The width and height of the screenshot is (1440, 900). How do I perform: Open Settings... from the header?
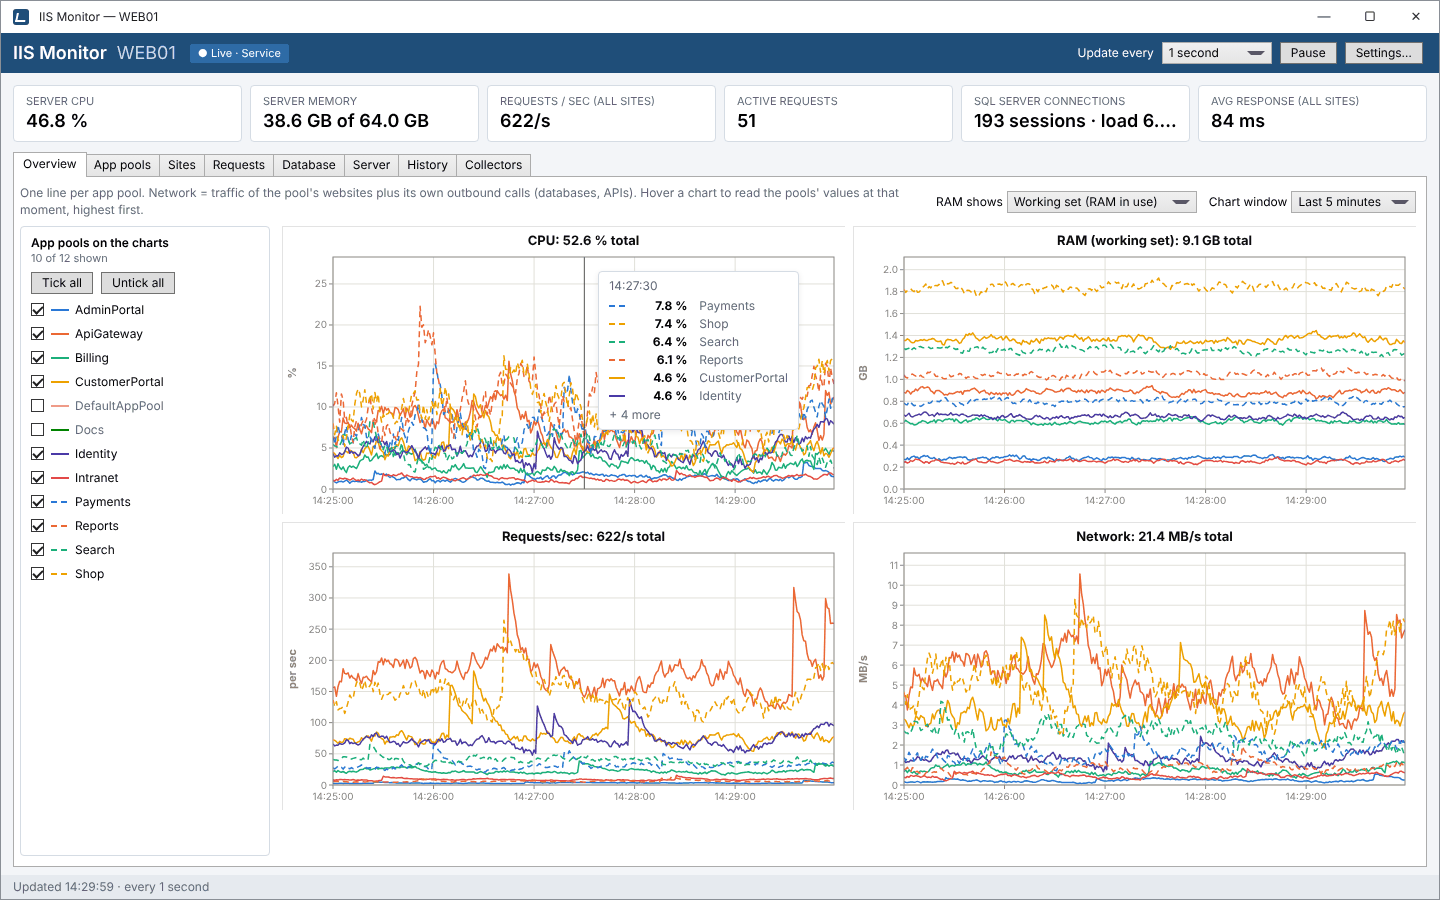pyautogui.click(x=1384, y=53)
